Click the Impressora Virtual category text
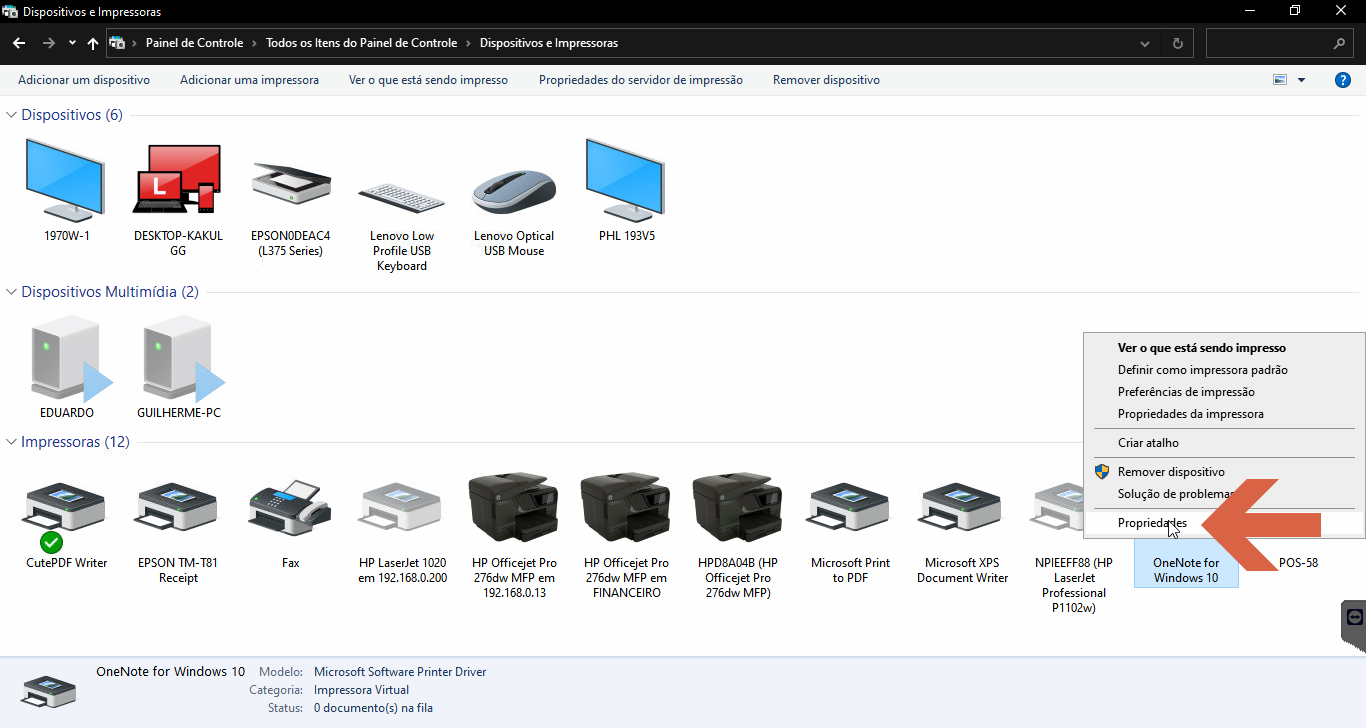Image resolution: width=1366 pixels, height=728 pixels. click(x=361, y=690)
